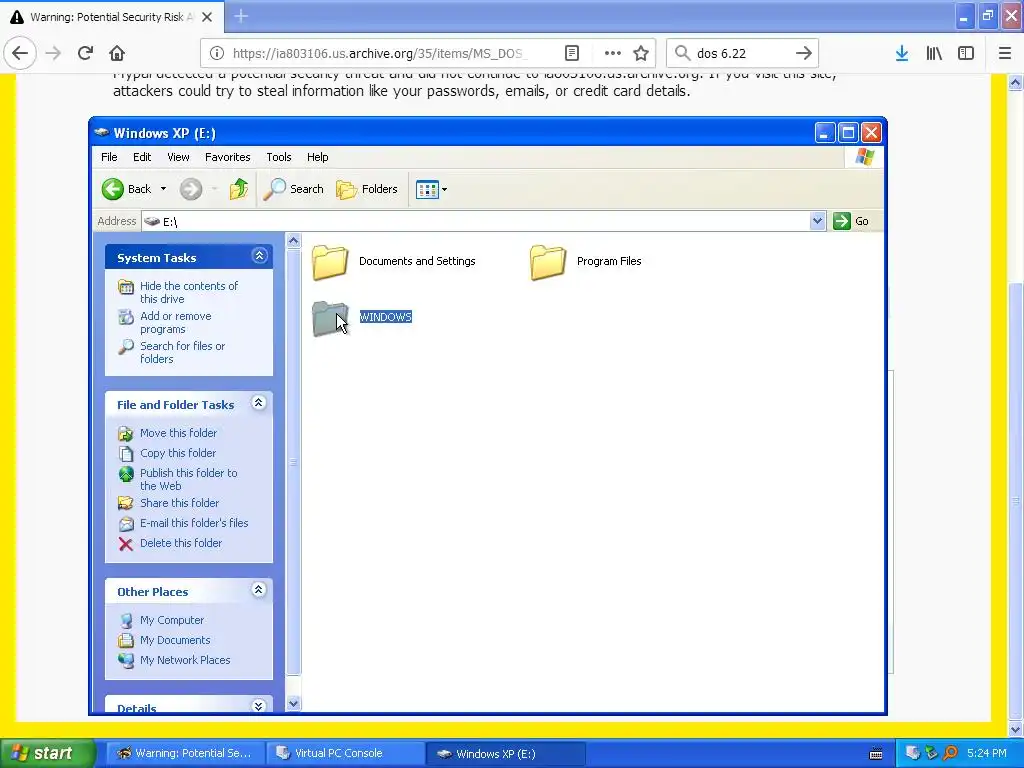Click Move this folder
This screenshot has height=768, width=1024.
pos(178,433)
